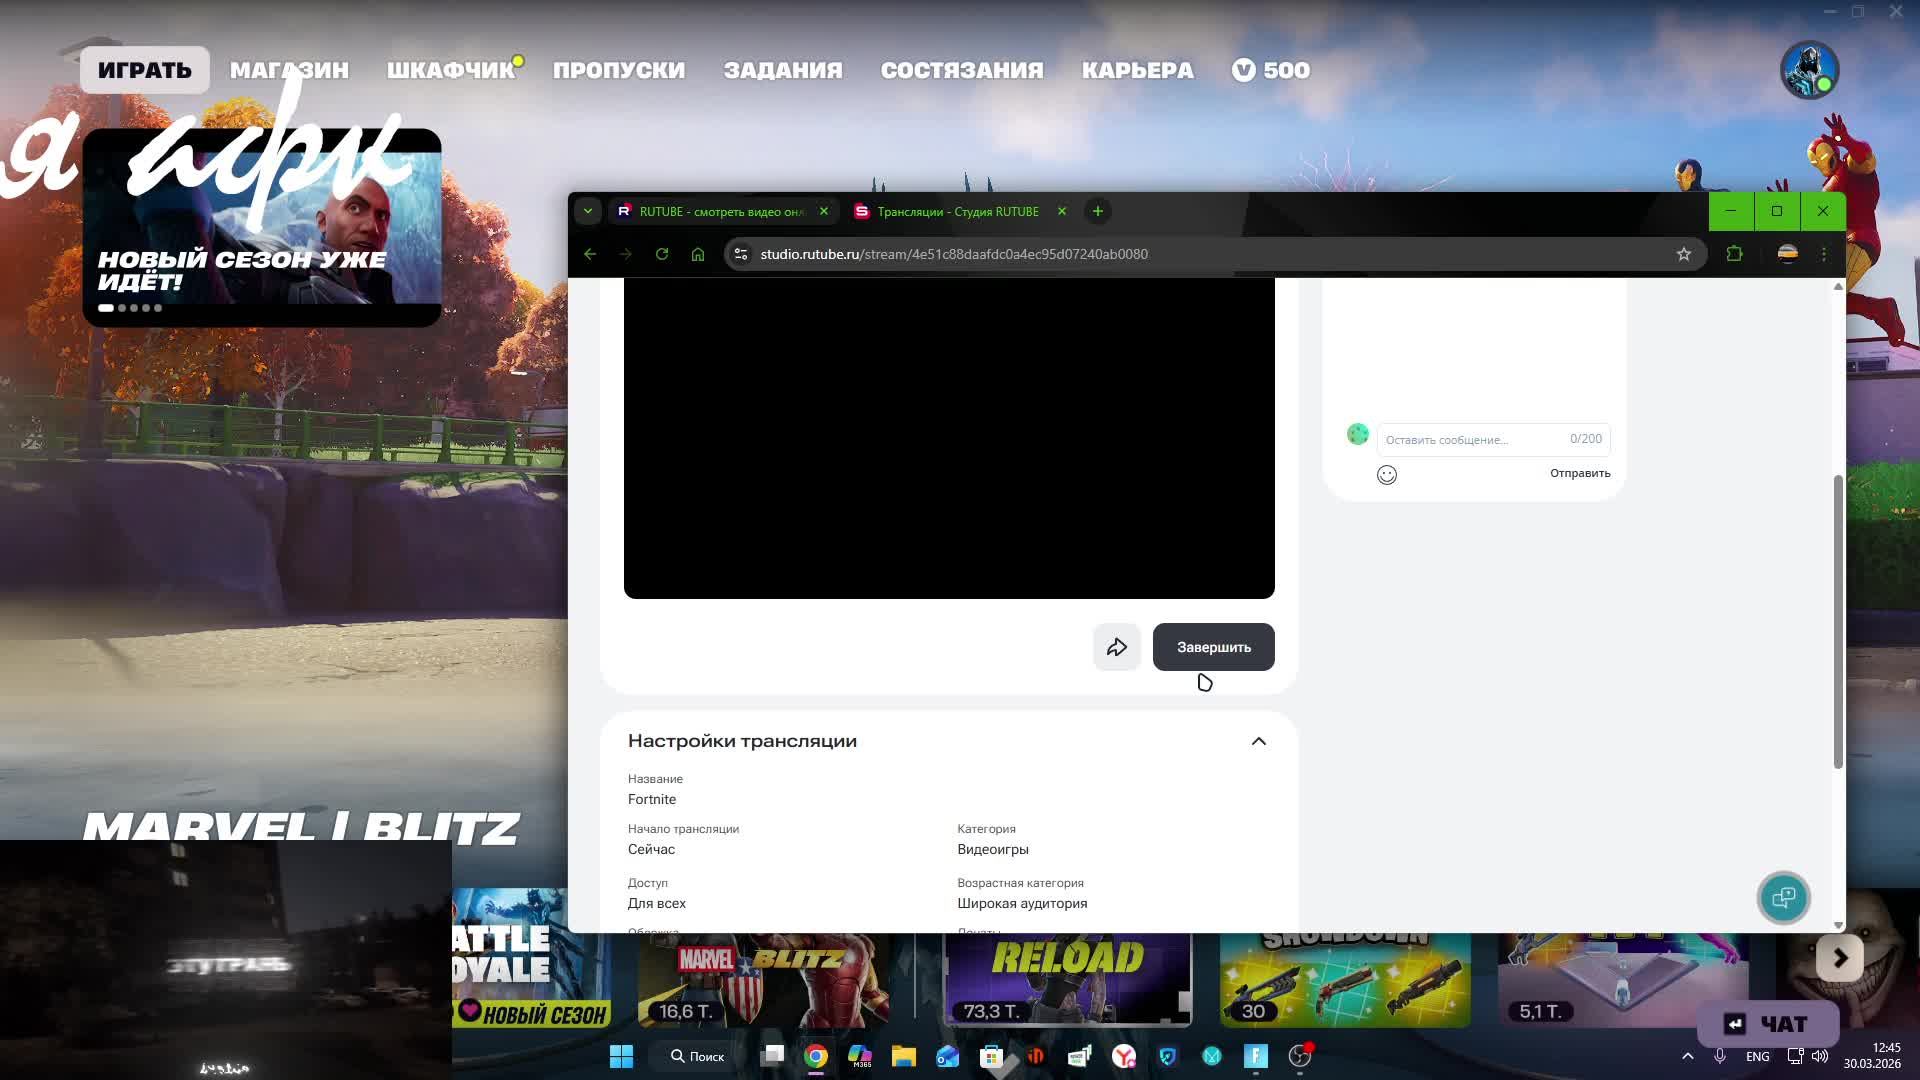The width and height of the screenshot is (1920, 1080).
Task: Click the share arrow icon beside Завершить
Action: [1117, 647]
